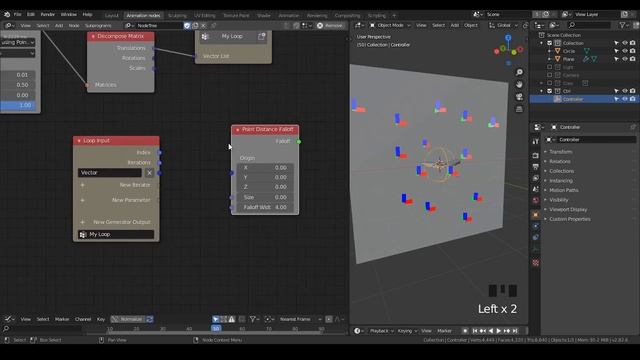Expand the Viewport Display panel
640x360 pixels.
tap(568, 209)
